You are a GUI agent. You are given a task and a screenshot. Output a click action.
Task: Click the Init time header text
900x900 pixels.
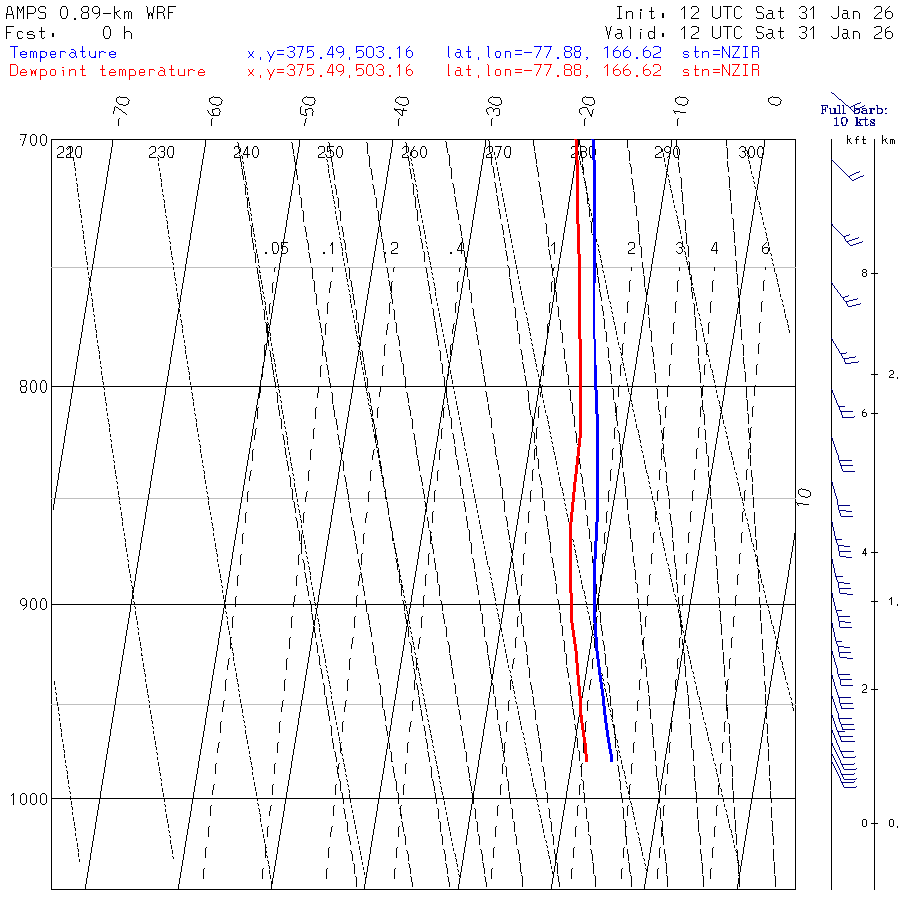(x=754, y=13)
